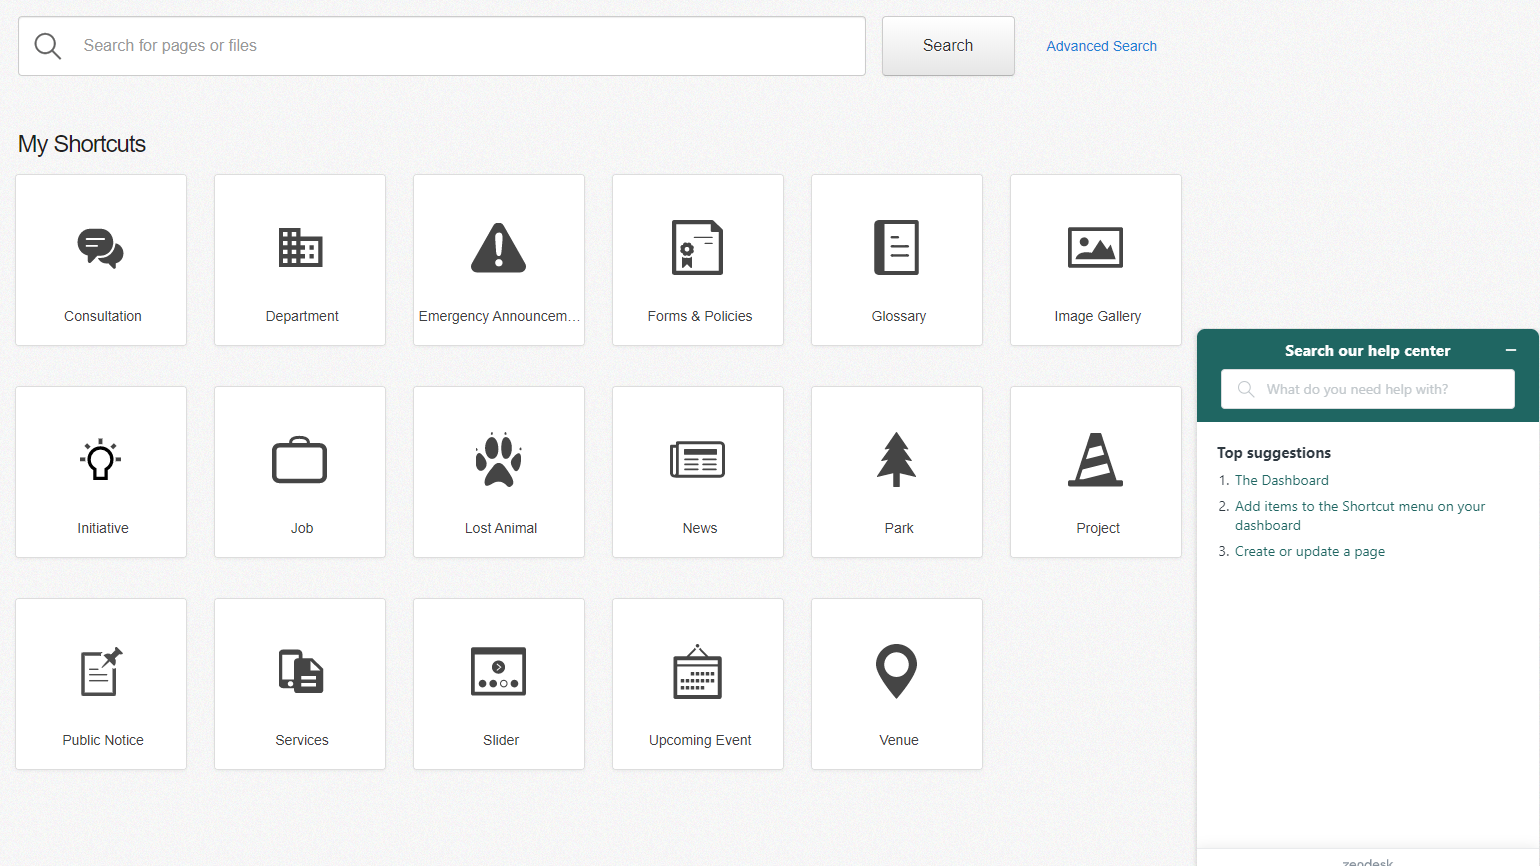Select the Initiative shortcut
The height and width of the screenshot is (866, 1540).
tap(100, 472)
